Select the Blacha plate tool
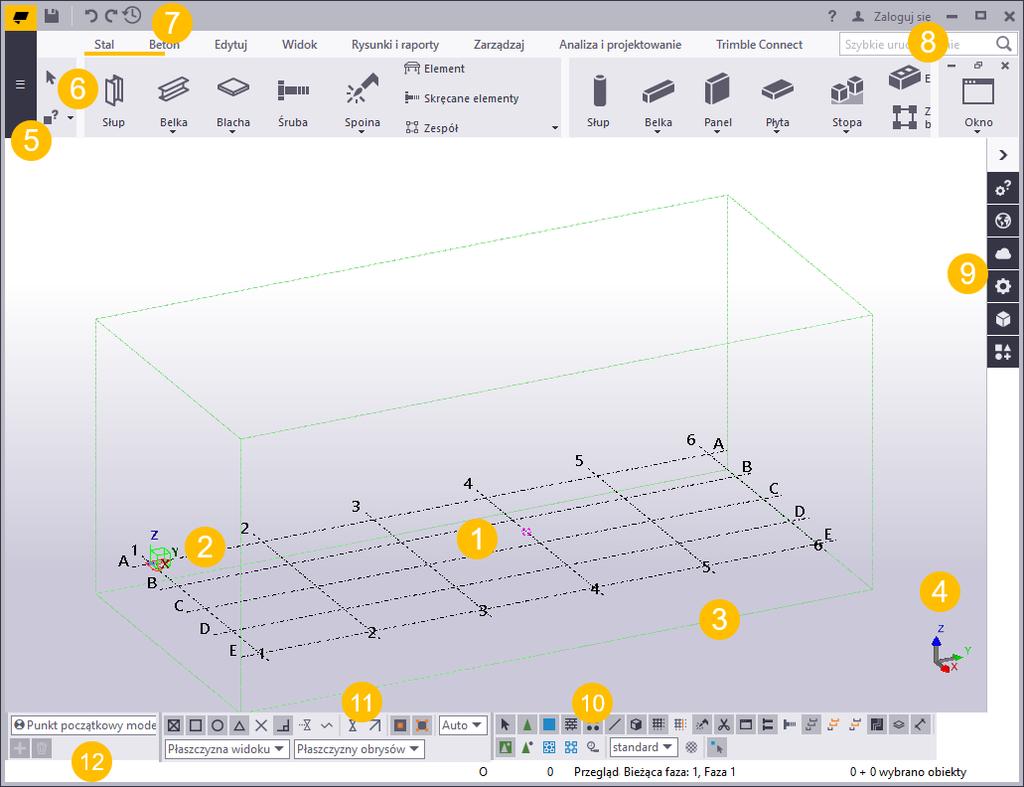This screenshot has height=787, width=1024. click(x=233, y=100)
